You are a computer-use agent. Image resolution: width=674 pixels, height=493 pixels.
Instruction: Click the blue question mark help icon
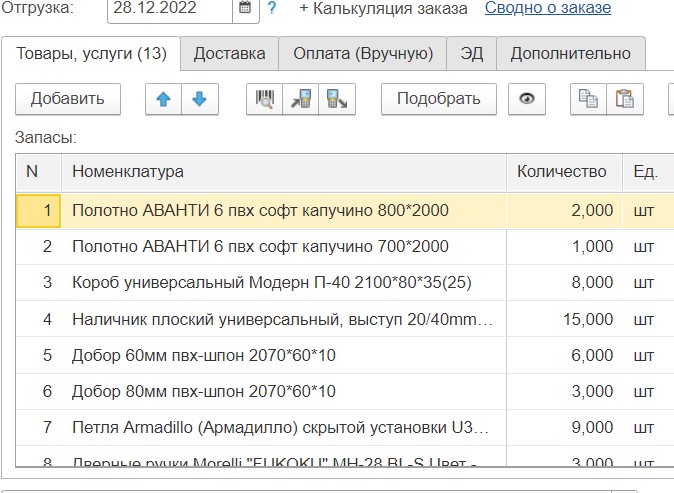(271, 9)
